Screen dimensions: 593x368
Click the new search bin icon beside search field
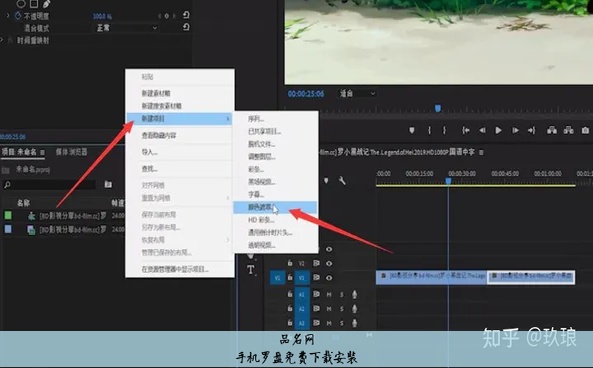pos(108,184)
